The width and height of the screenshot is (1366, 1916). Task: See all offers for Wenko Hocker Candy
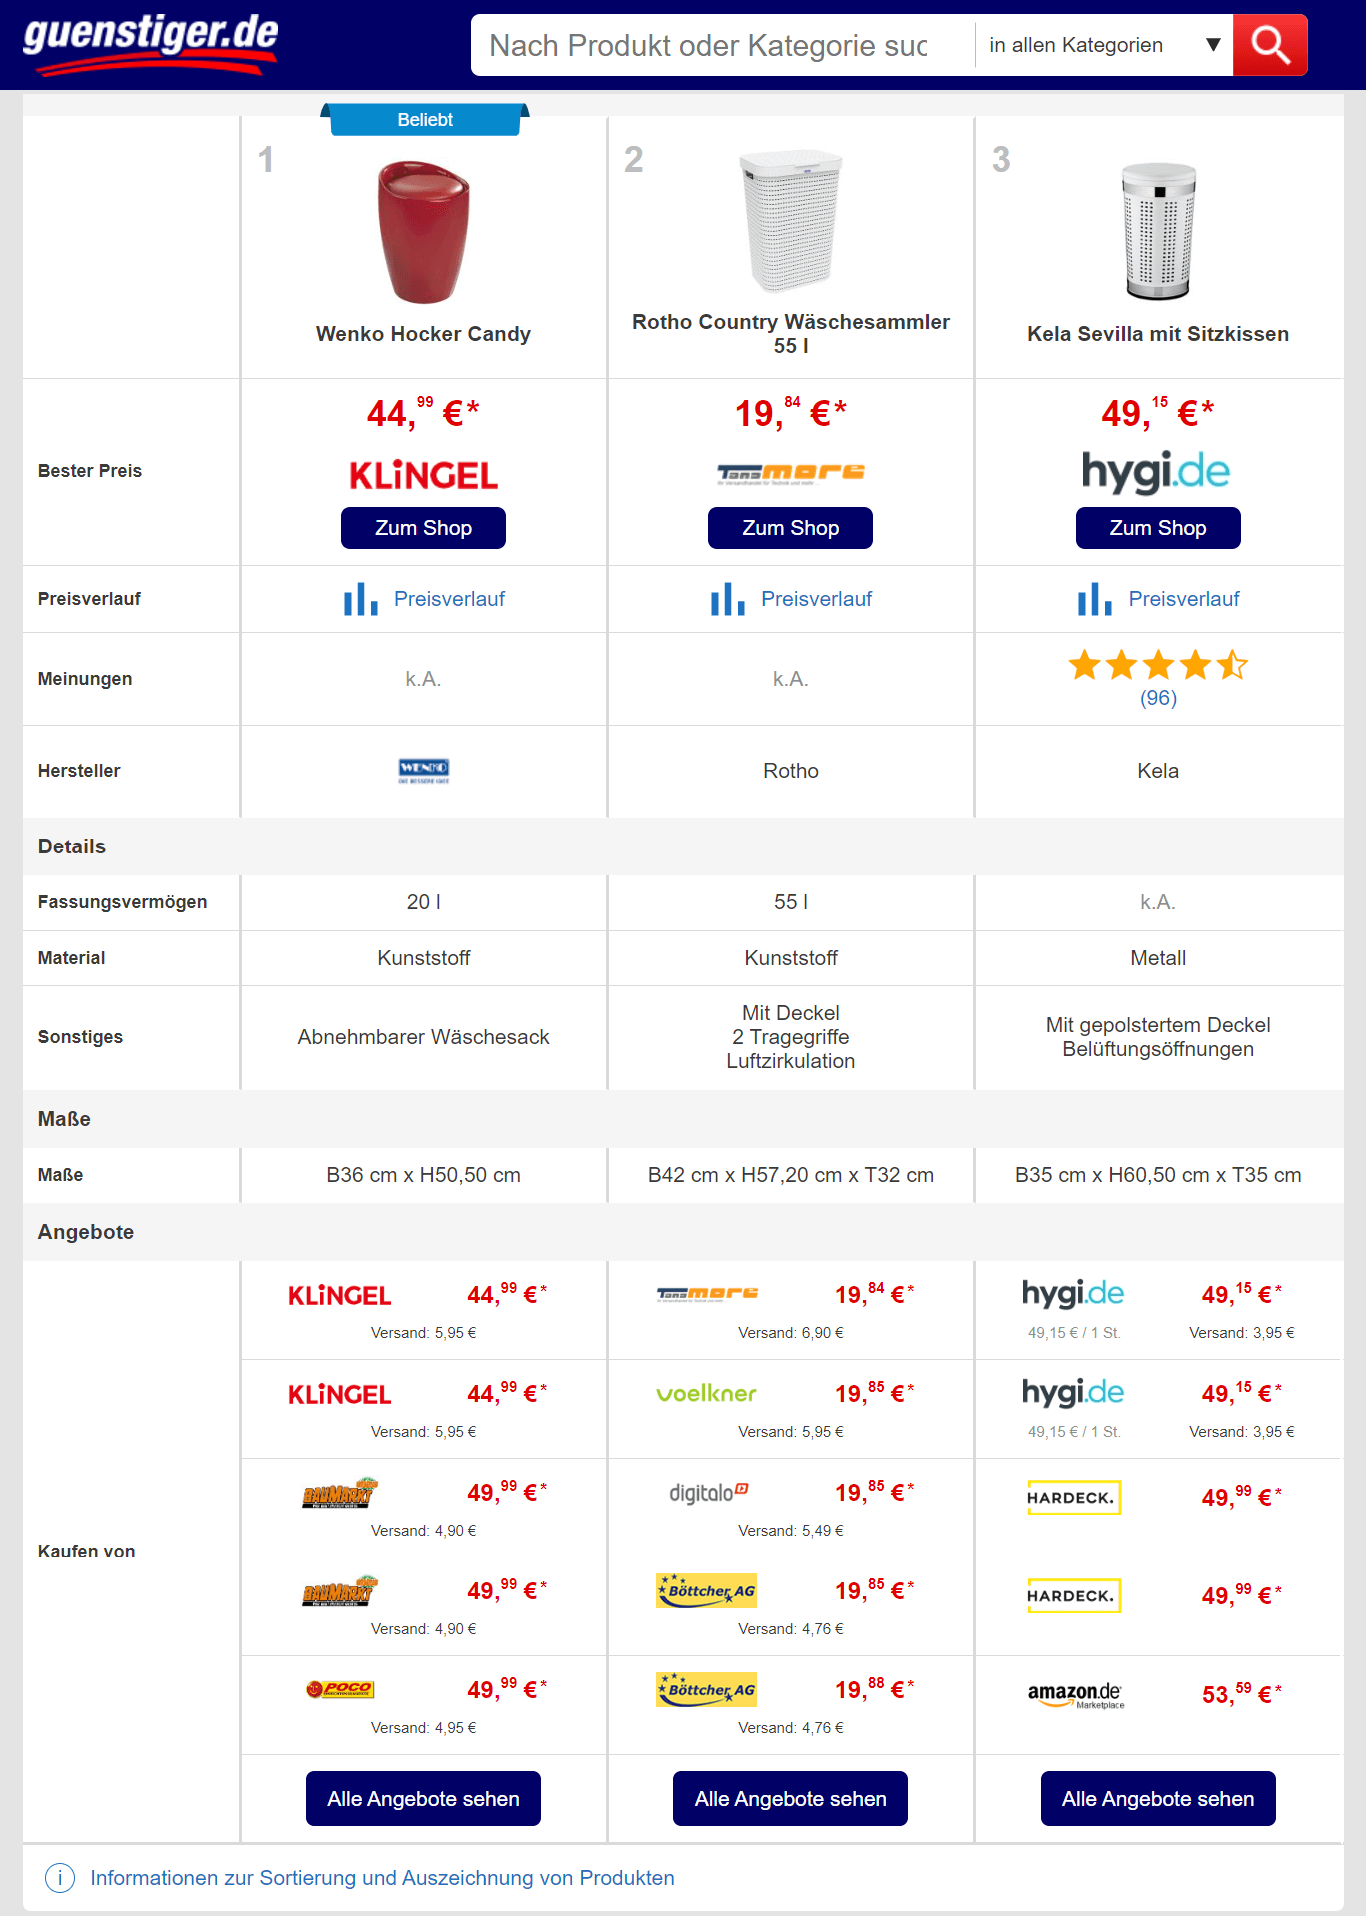pyautogui.click(x=423, y=1798)
